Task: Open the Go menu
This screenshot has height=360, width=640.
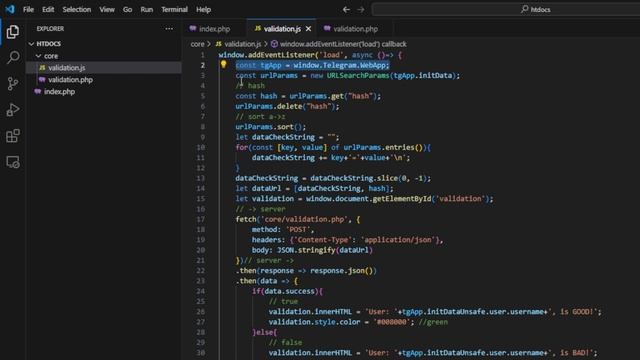Action: click(127, 9)
